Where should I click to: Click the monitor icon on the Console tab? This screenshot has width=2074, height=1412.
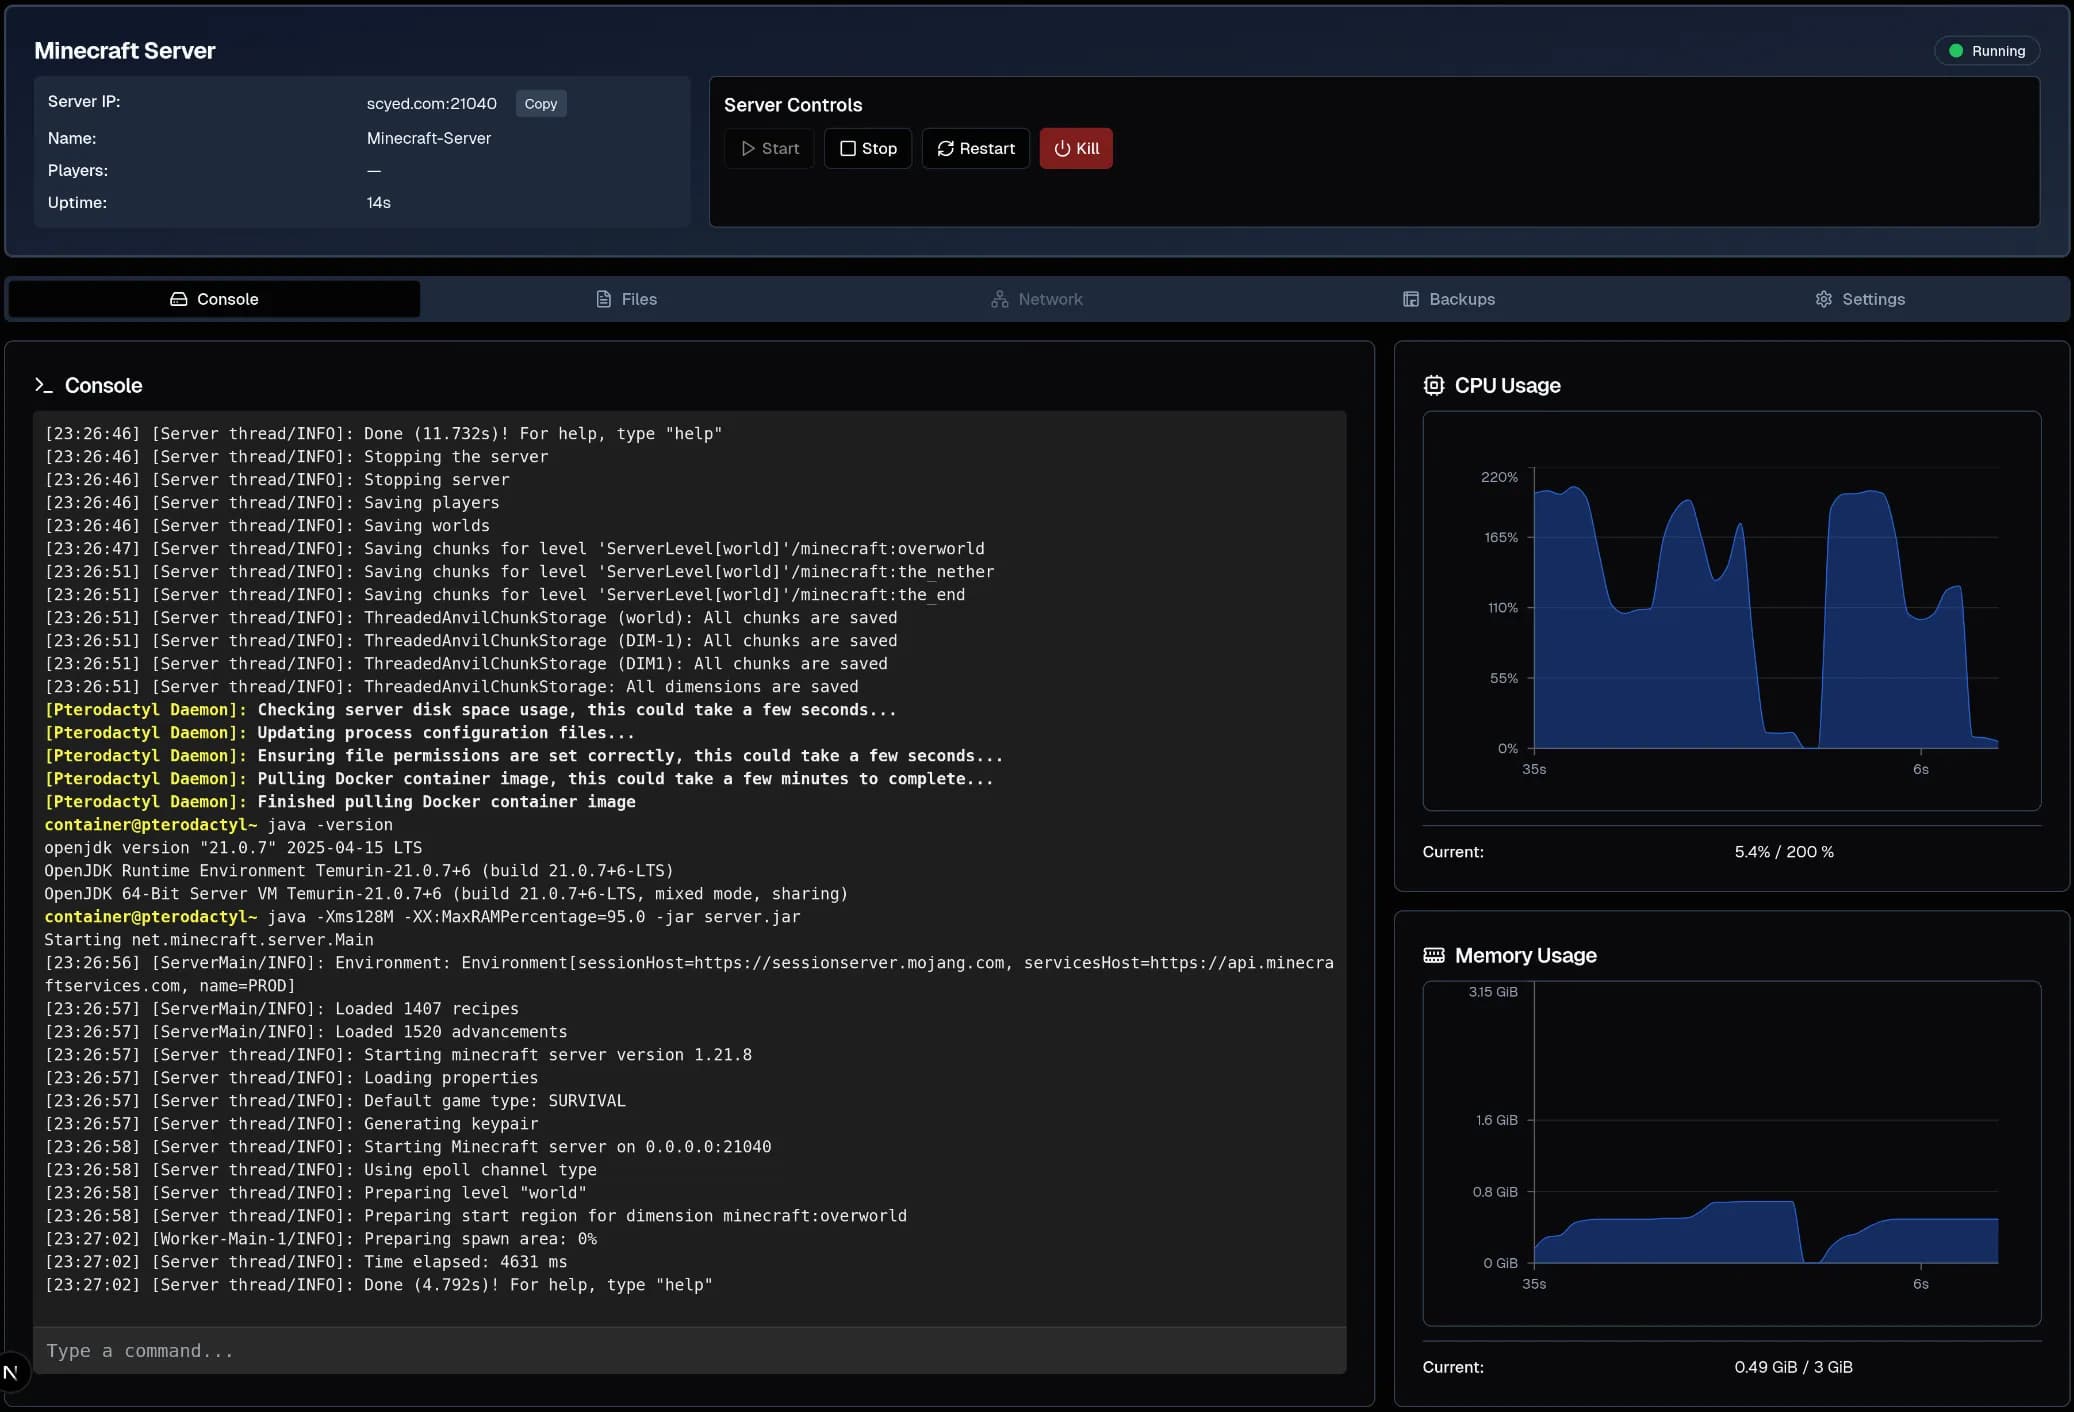tap(179, 298)
